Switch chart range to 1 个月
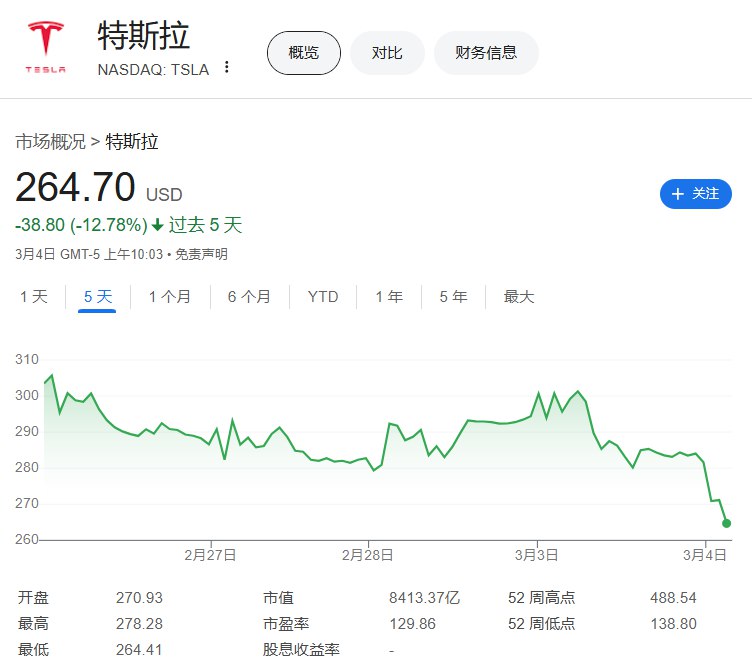The width and height of the screenshot is (752, 661). click(x=170, y=297)
